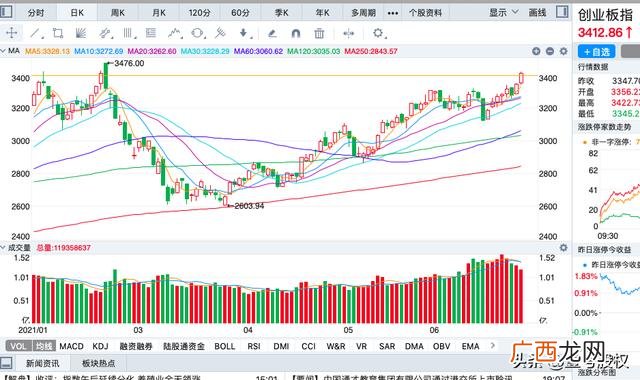Select the MACD indicator
The image size is (640, 380).
pyautogui.click(x=71, y=346)
